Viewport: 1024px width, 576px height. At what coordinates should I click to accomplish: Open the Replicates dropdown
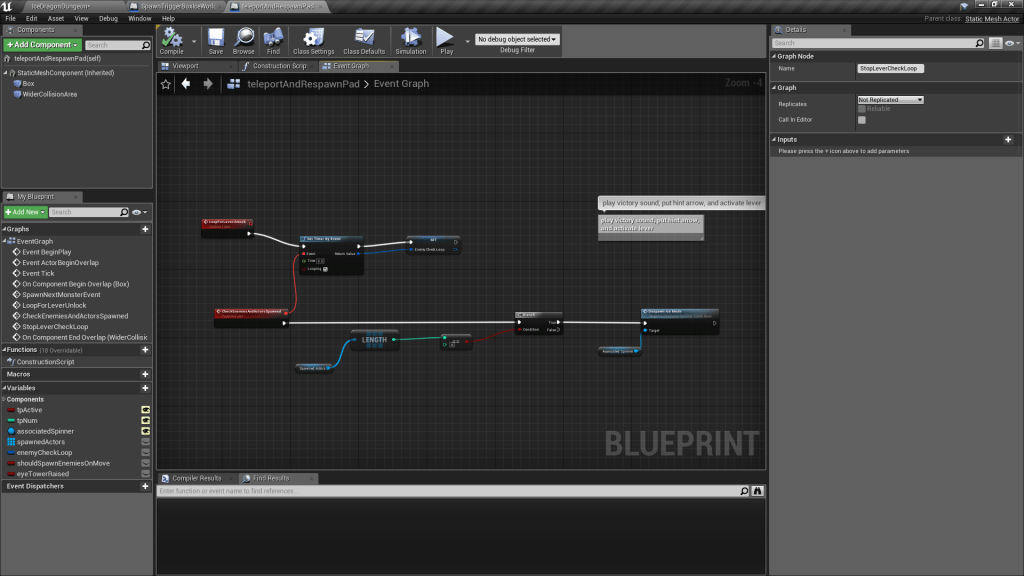tap(890, 100)
